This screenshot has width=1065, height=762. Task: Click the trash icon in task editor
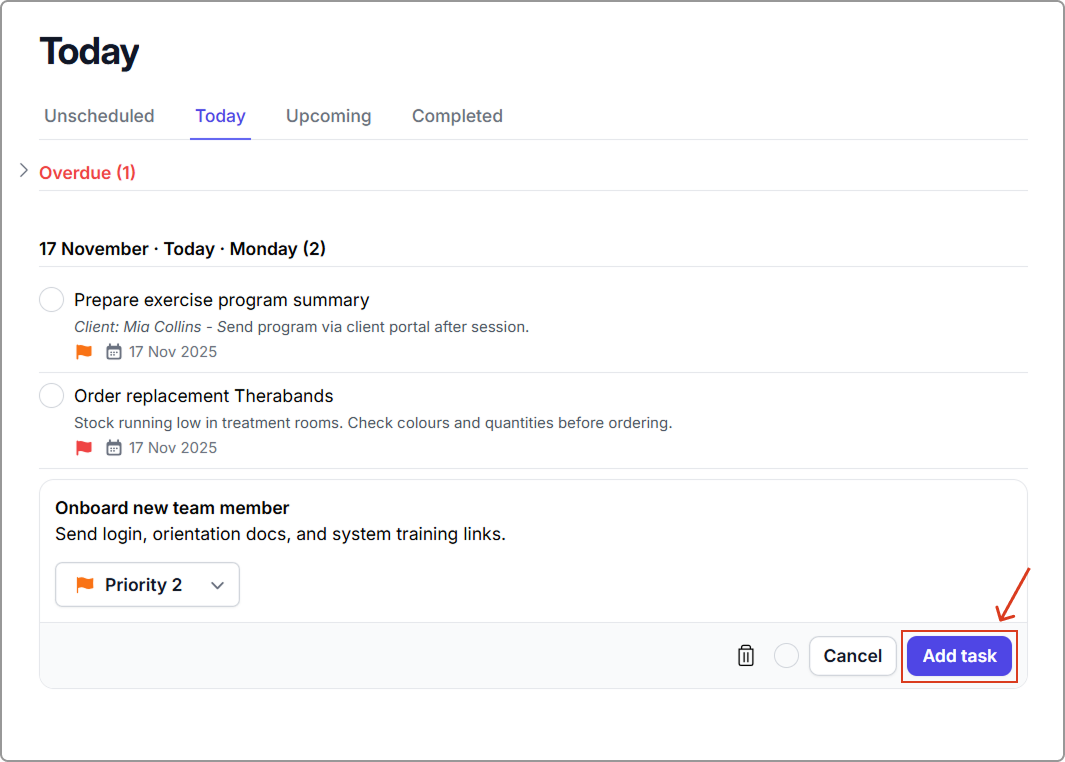pyautogui.click(x=746, y=656)
